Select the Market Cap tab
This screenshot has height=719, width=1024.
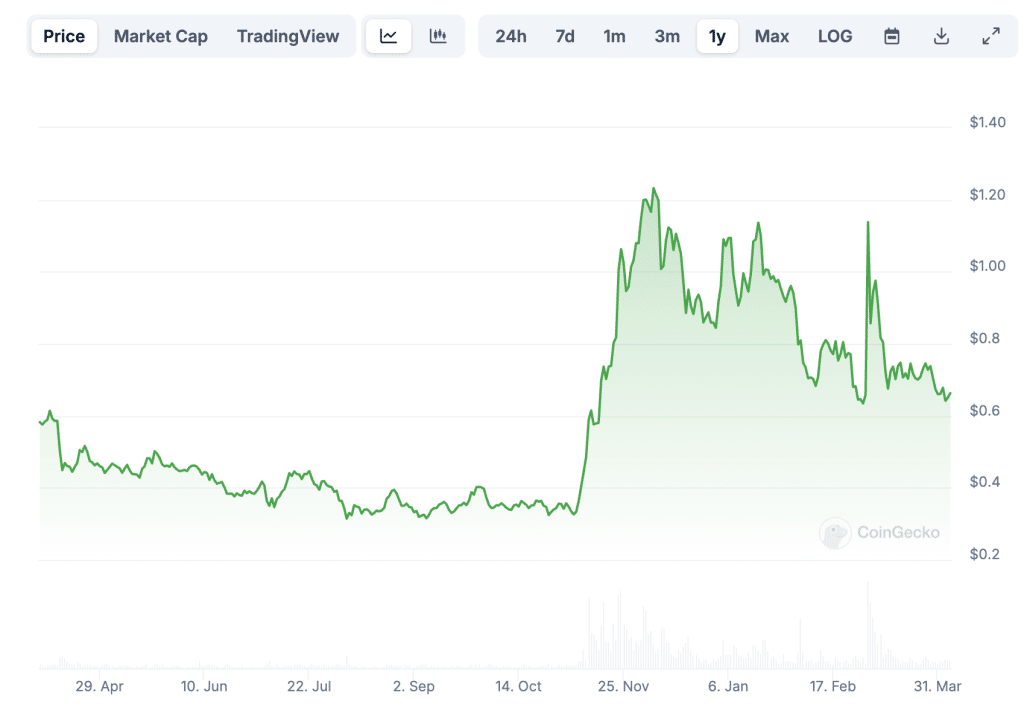tap(161, 36)
